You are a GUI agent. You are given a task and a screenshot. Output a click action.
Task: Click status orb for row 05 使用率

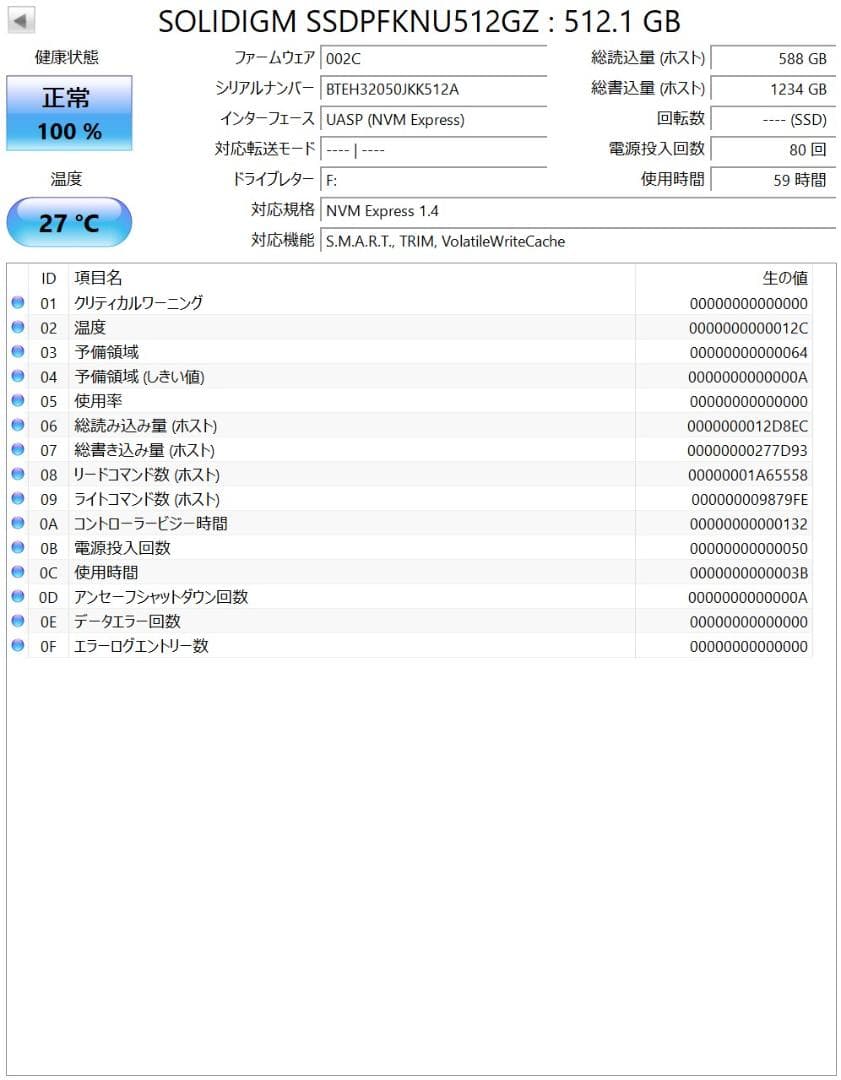click(x=18, y=400)
